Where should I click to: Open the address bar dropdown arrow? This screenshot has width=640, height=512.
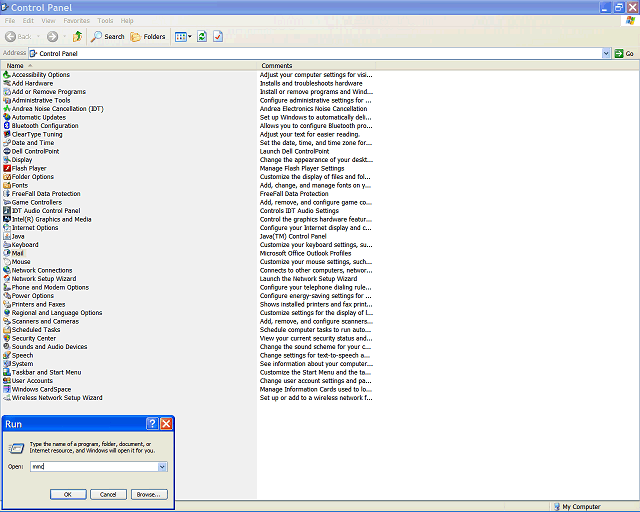606,53
